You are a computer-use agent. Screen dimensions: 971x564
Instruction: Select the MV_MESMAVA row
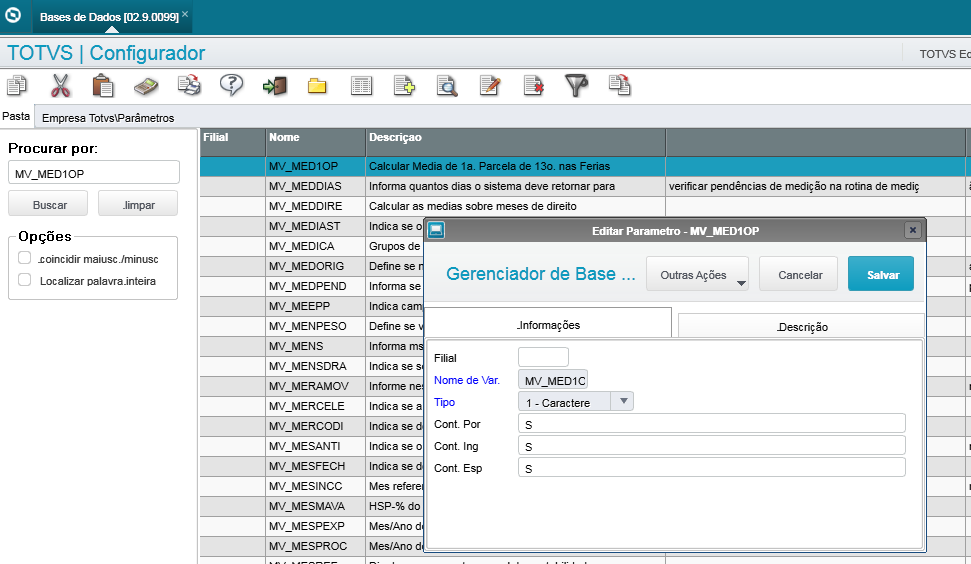click(x=312, y=506)
